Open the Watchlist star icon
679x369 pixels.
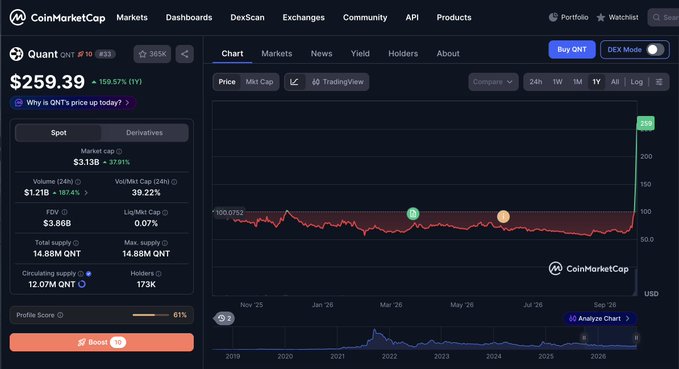pyautogui.click(x=601, y=17)
